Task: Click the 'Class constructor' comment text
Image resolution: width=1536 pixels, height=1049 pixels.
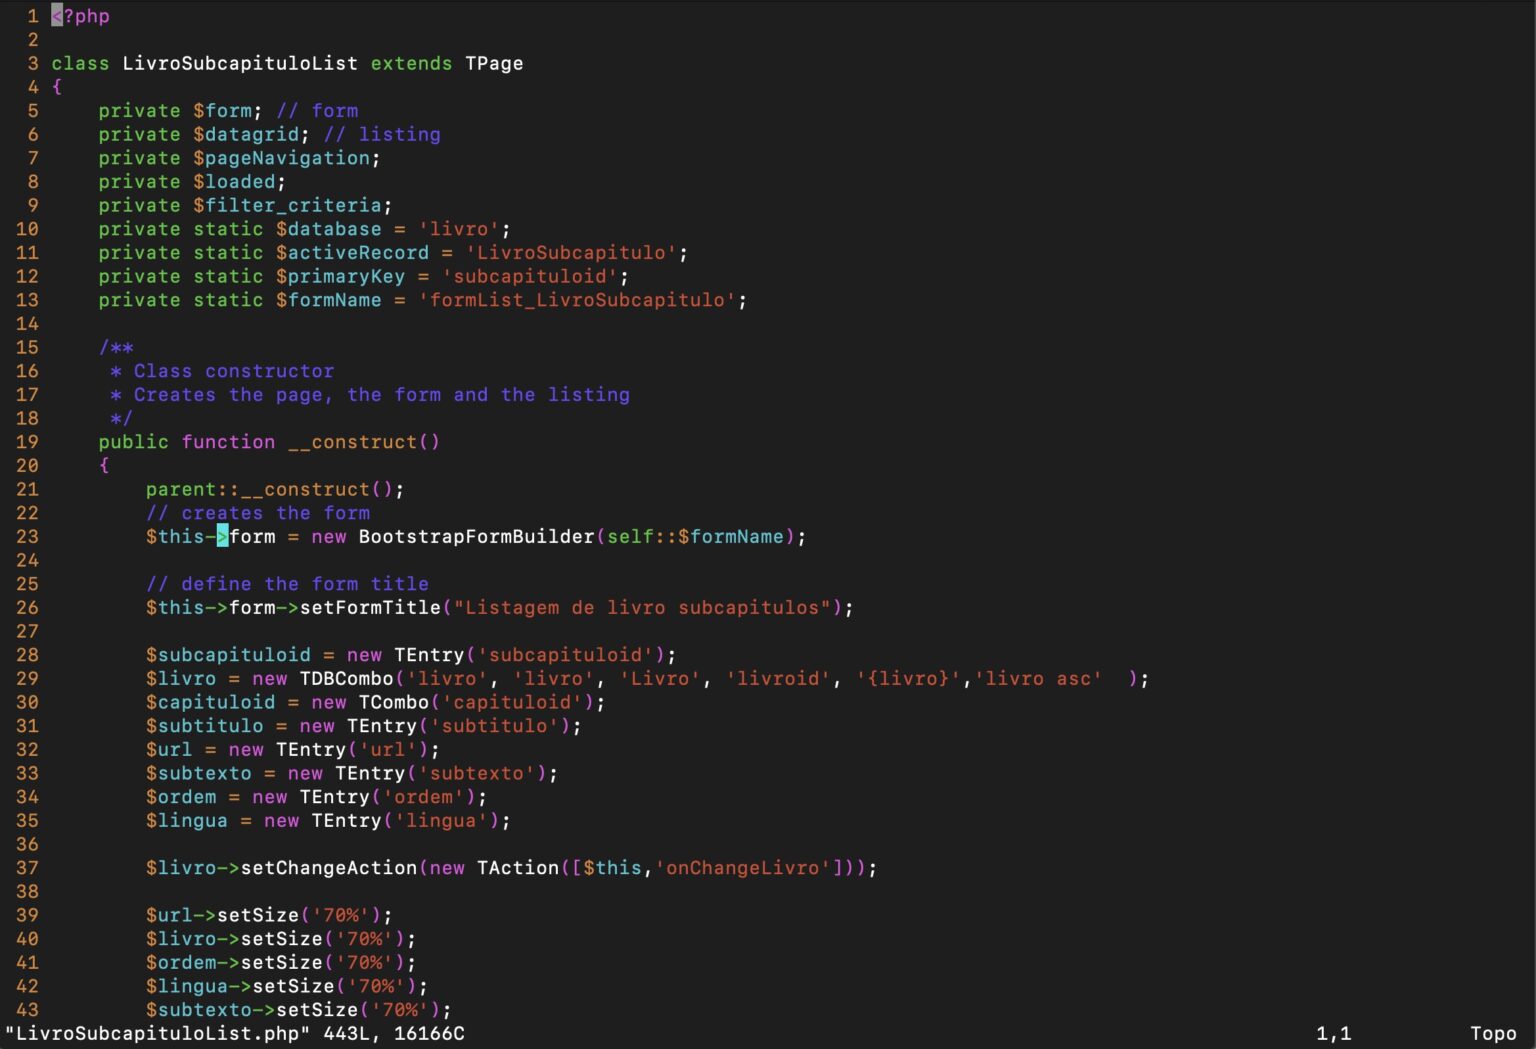Action: pos(234,371)
